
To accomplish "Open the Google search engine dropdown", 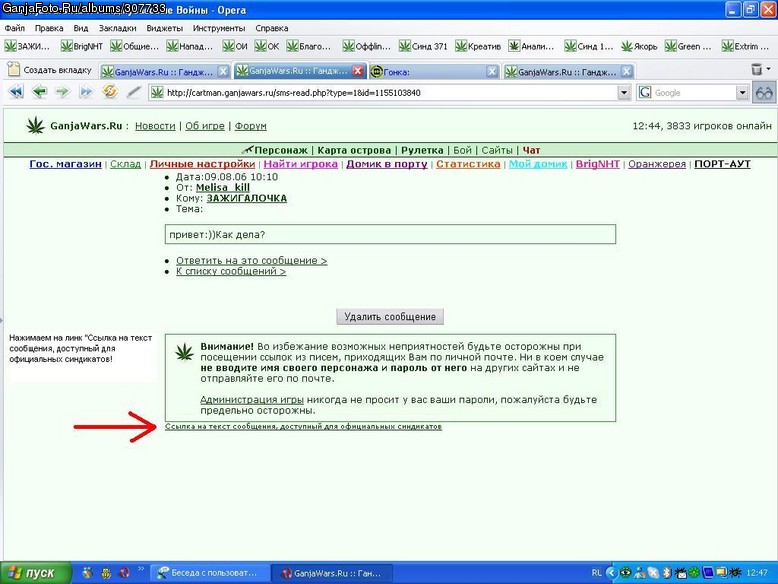I will click(742, 93).
